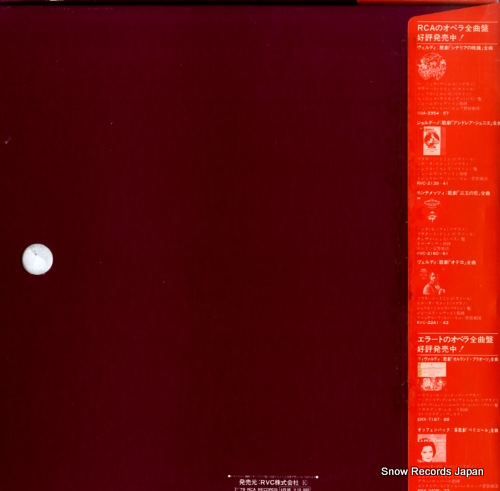
Task: Click the Périchole album cover with woman's face
Action: [x=432, y=448]
